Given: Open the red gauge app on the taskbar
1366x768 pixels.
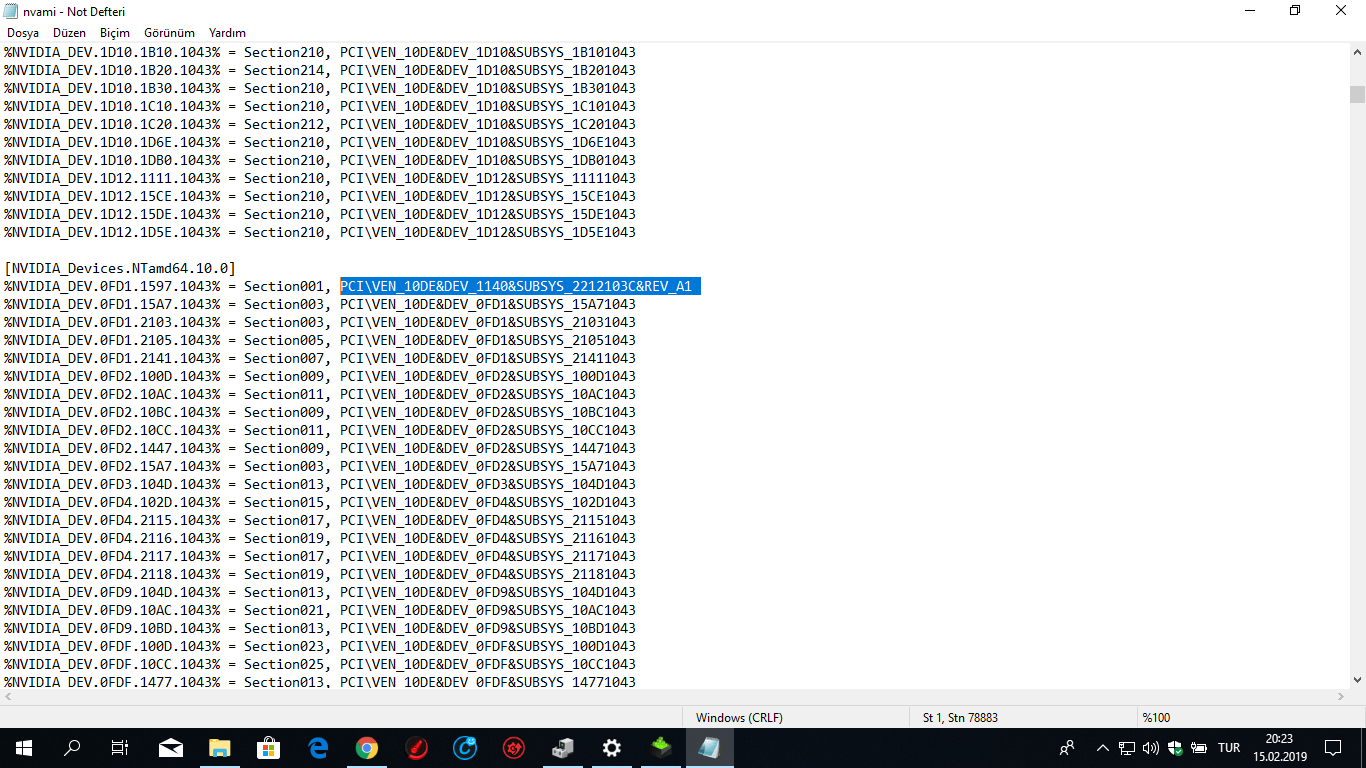Looking at the screenshot, I should [x=416, y=747].
